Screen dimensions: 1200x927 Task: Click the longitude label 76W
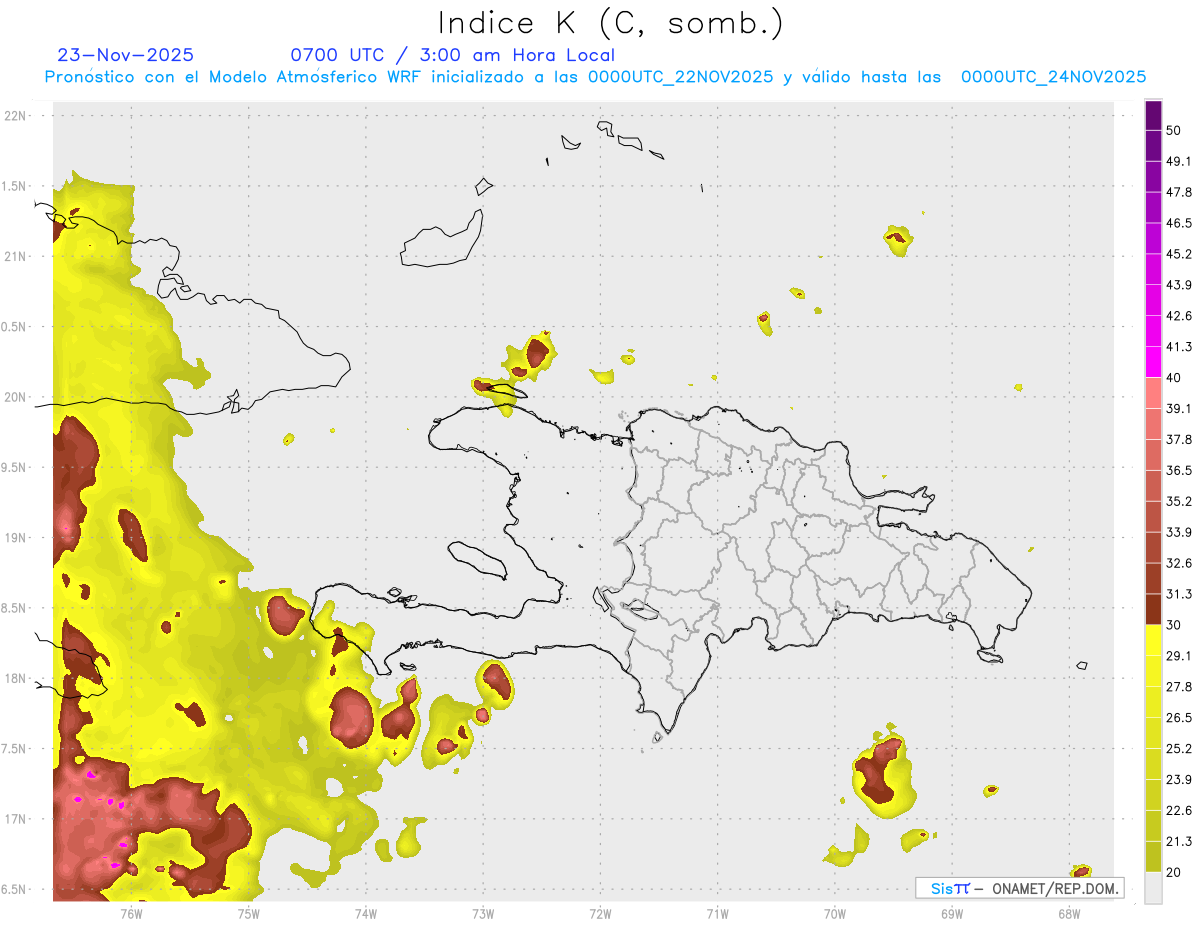point(131,913)
